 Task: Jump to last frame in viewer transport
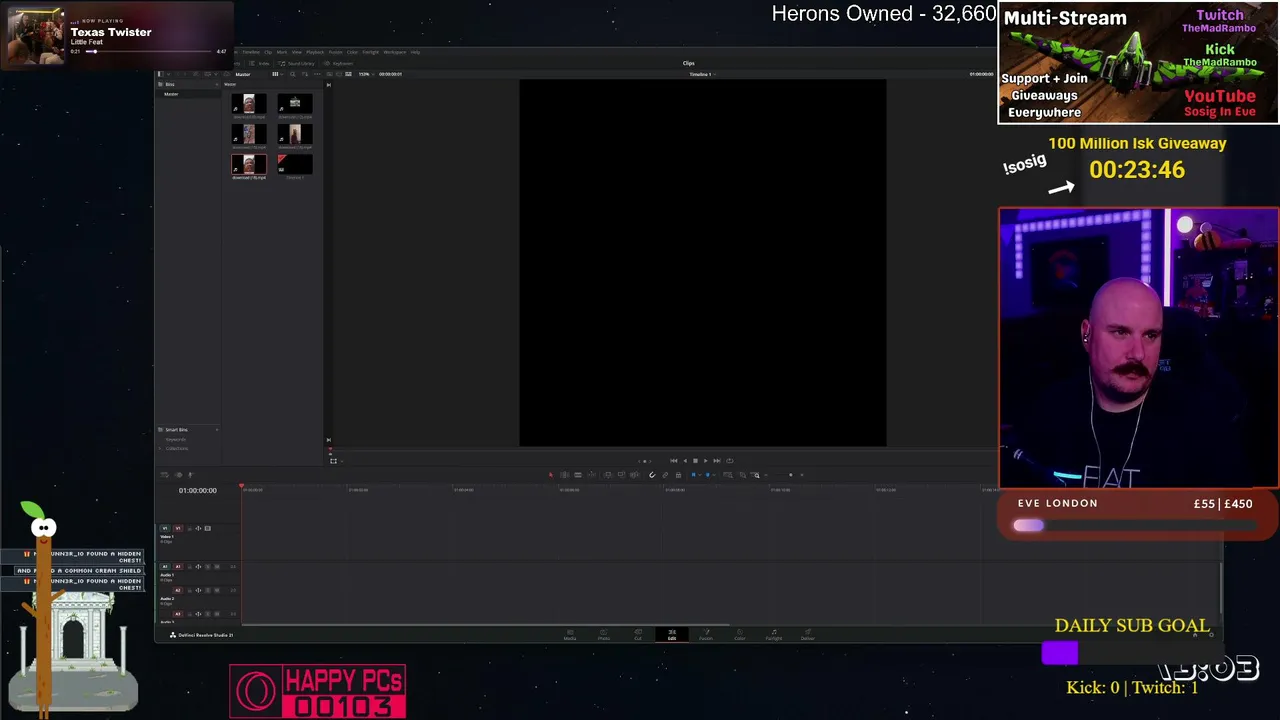(717, 461)
